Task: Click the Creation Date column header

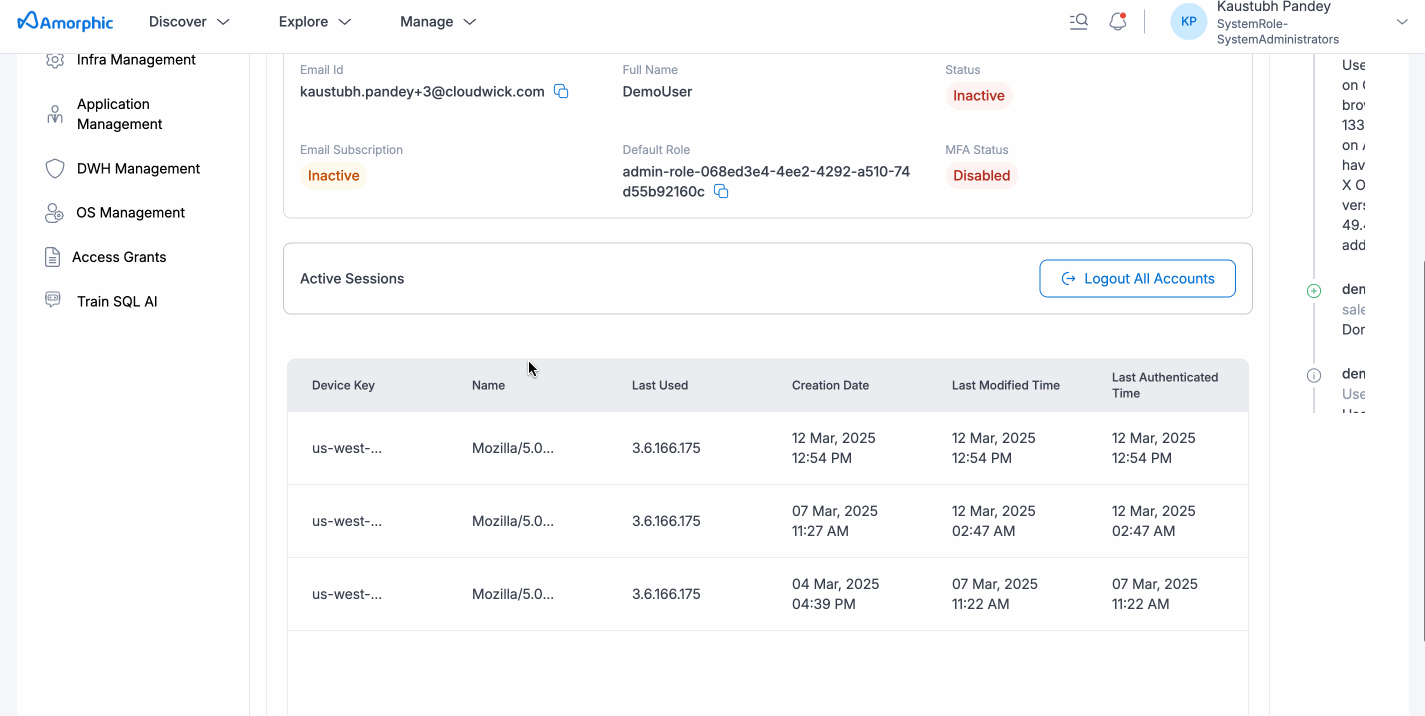Action: click(830, 385)
